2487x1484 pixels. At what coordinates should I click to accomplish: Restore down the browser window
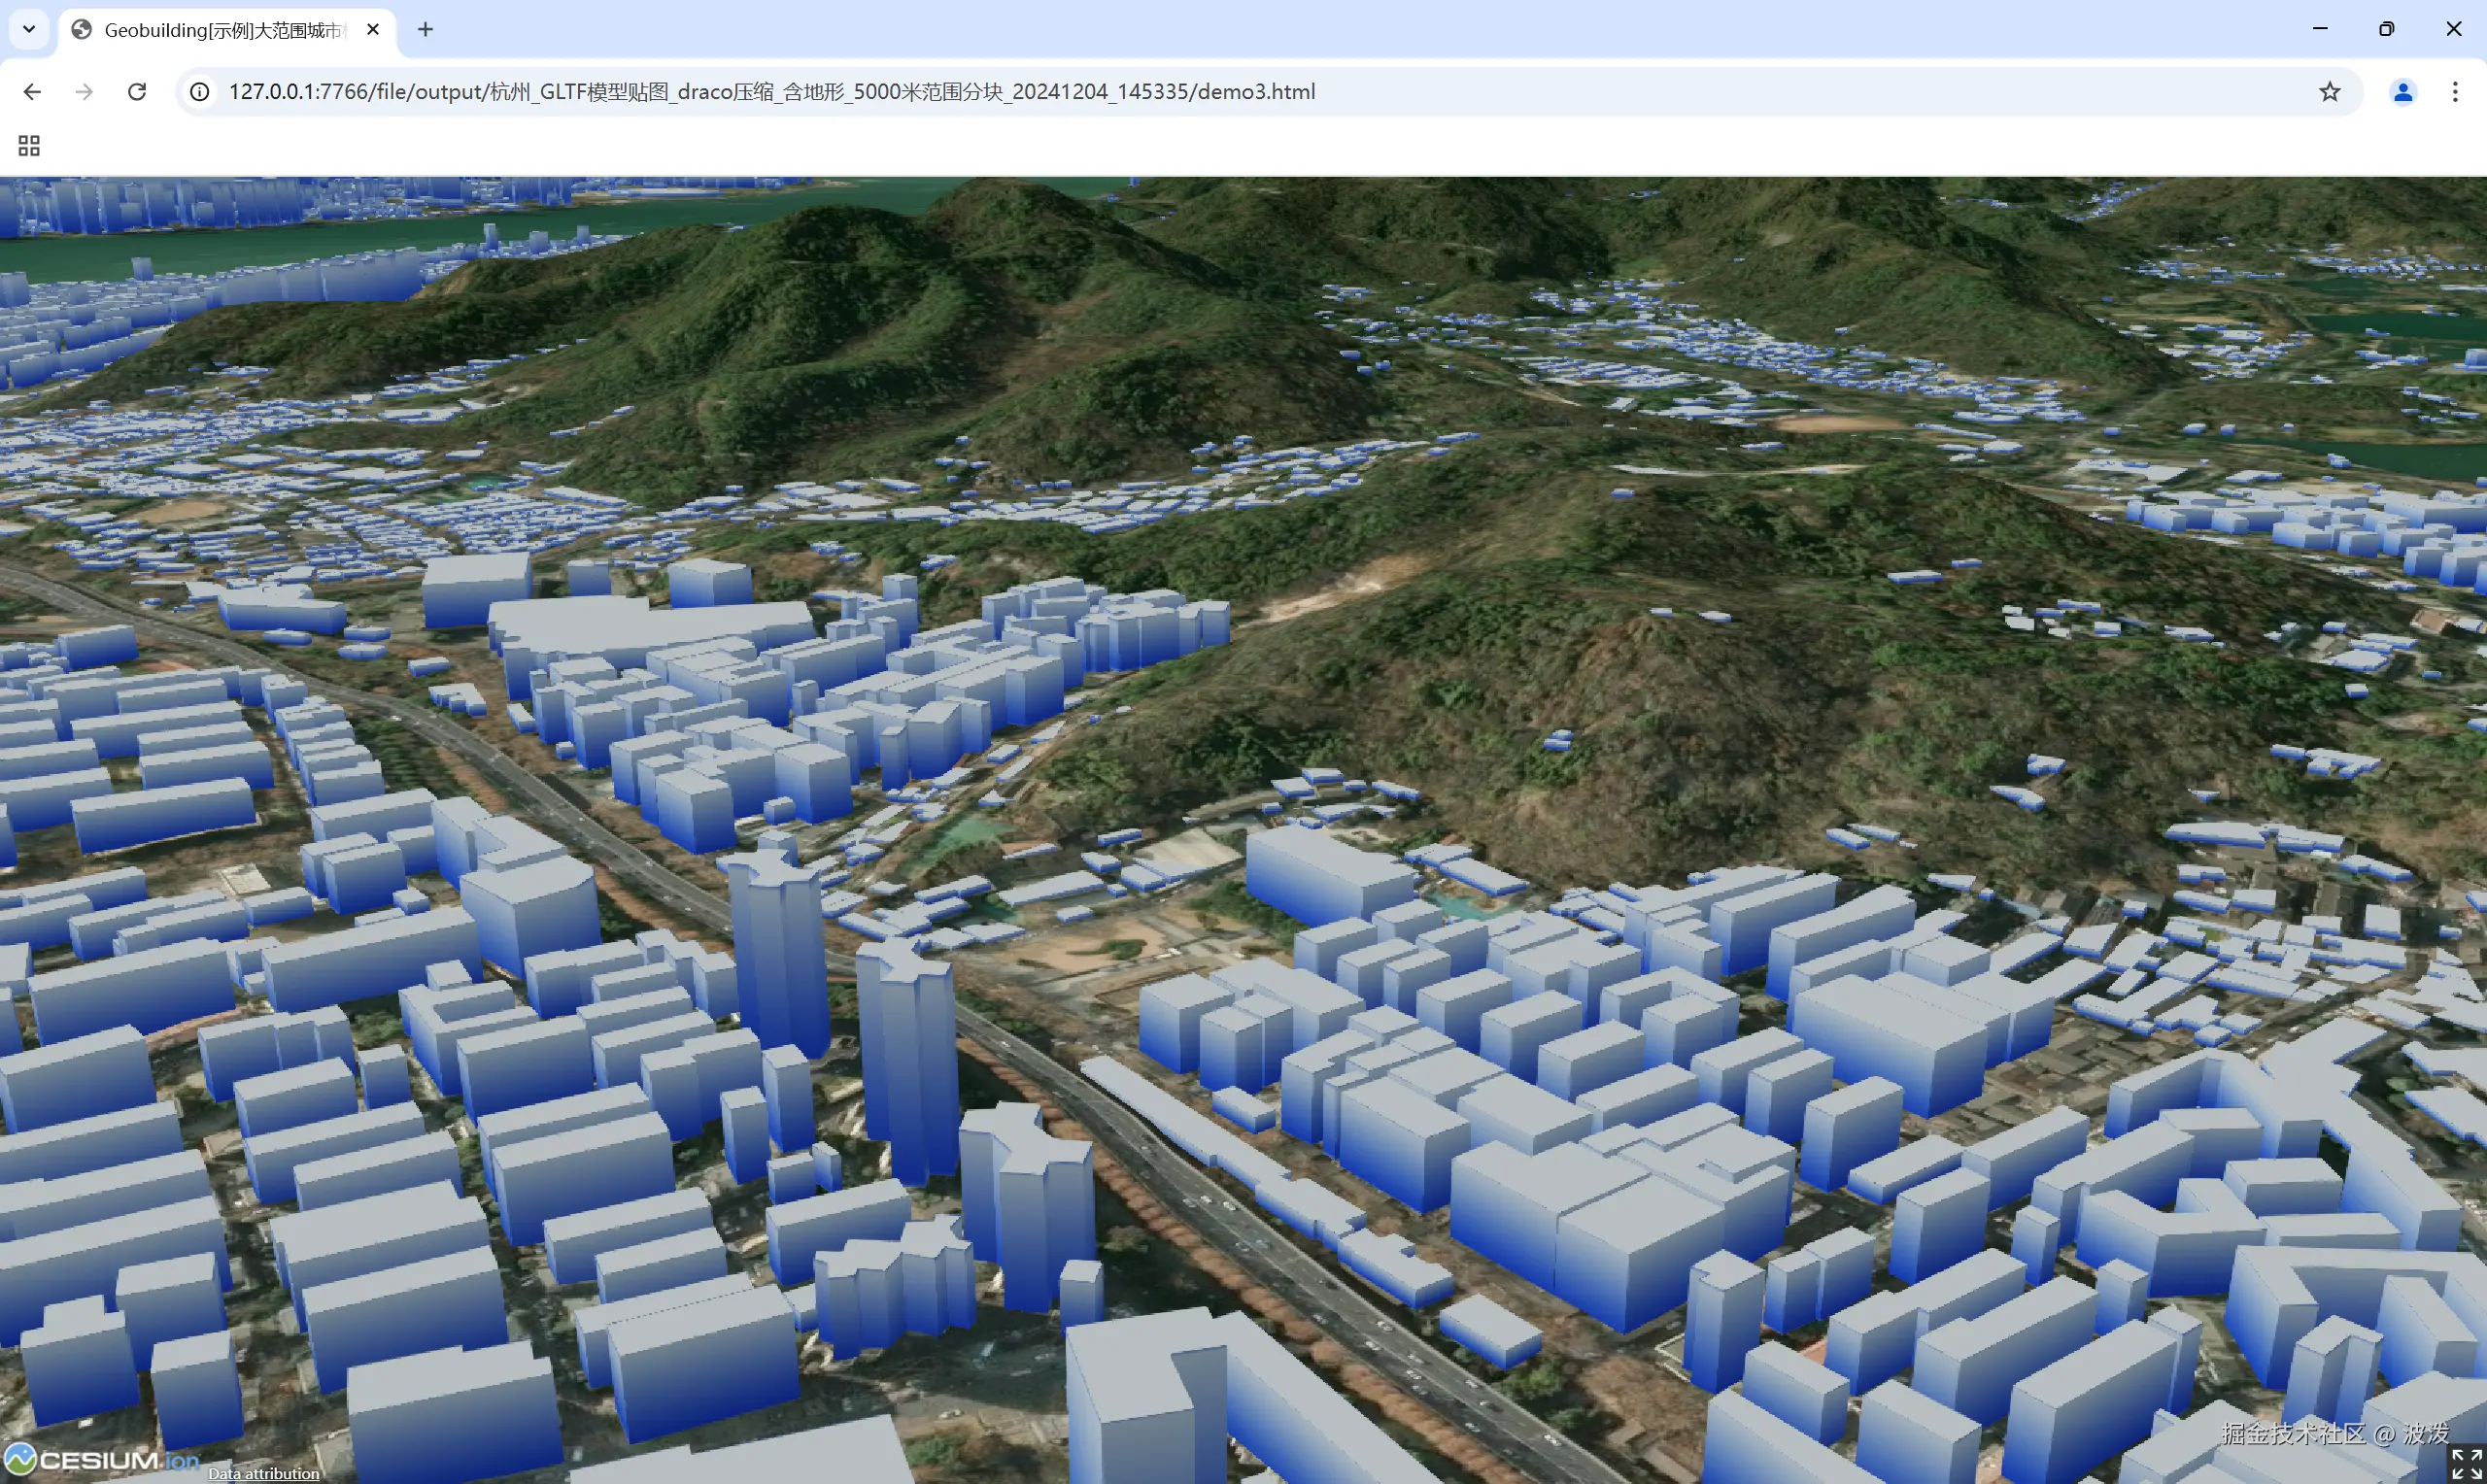2386,29
